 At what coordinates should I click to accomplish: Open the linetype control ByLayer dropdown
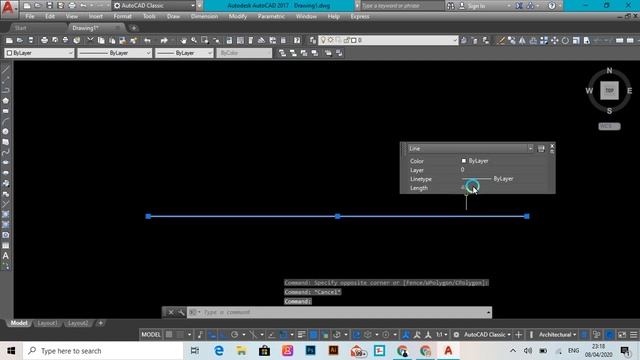115,53
